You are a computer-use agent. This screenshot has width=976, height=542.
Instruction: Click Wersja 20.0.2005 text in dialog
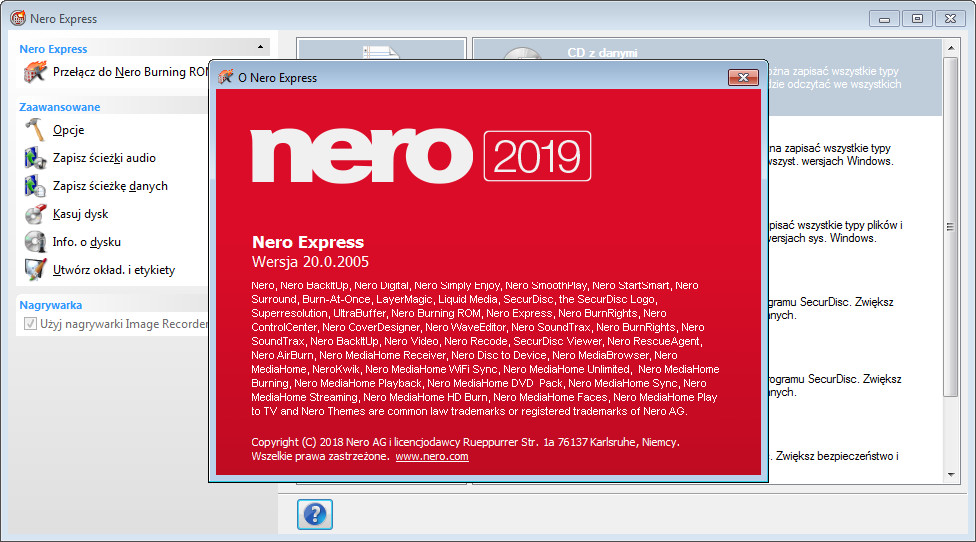point(310,262)
